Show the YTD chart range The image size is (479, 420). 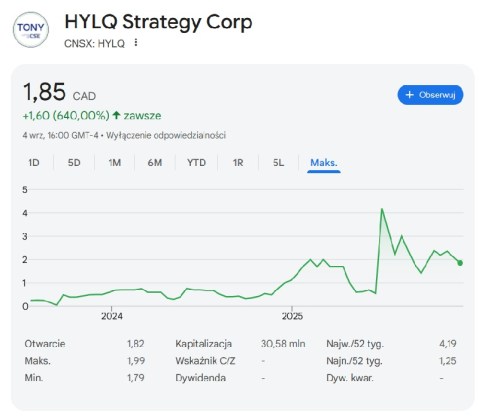[x=196, y=163]
